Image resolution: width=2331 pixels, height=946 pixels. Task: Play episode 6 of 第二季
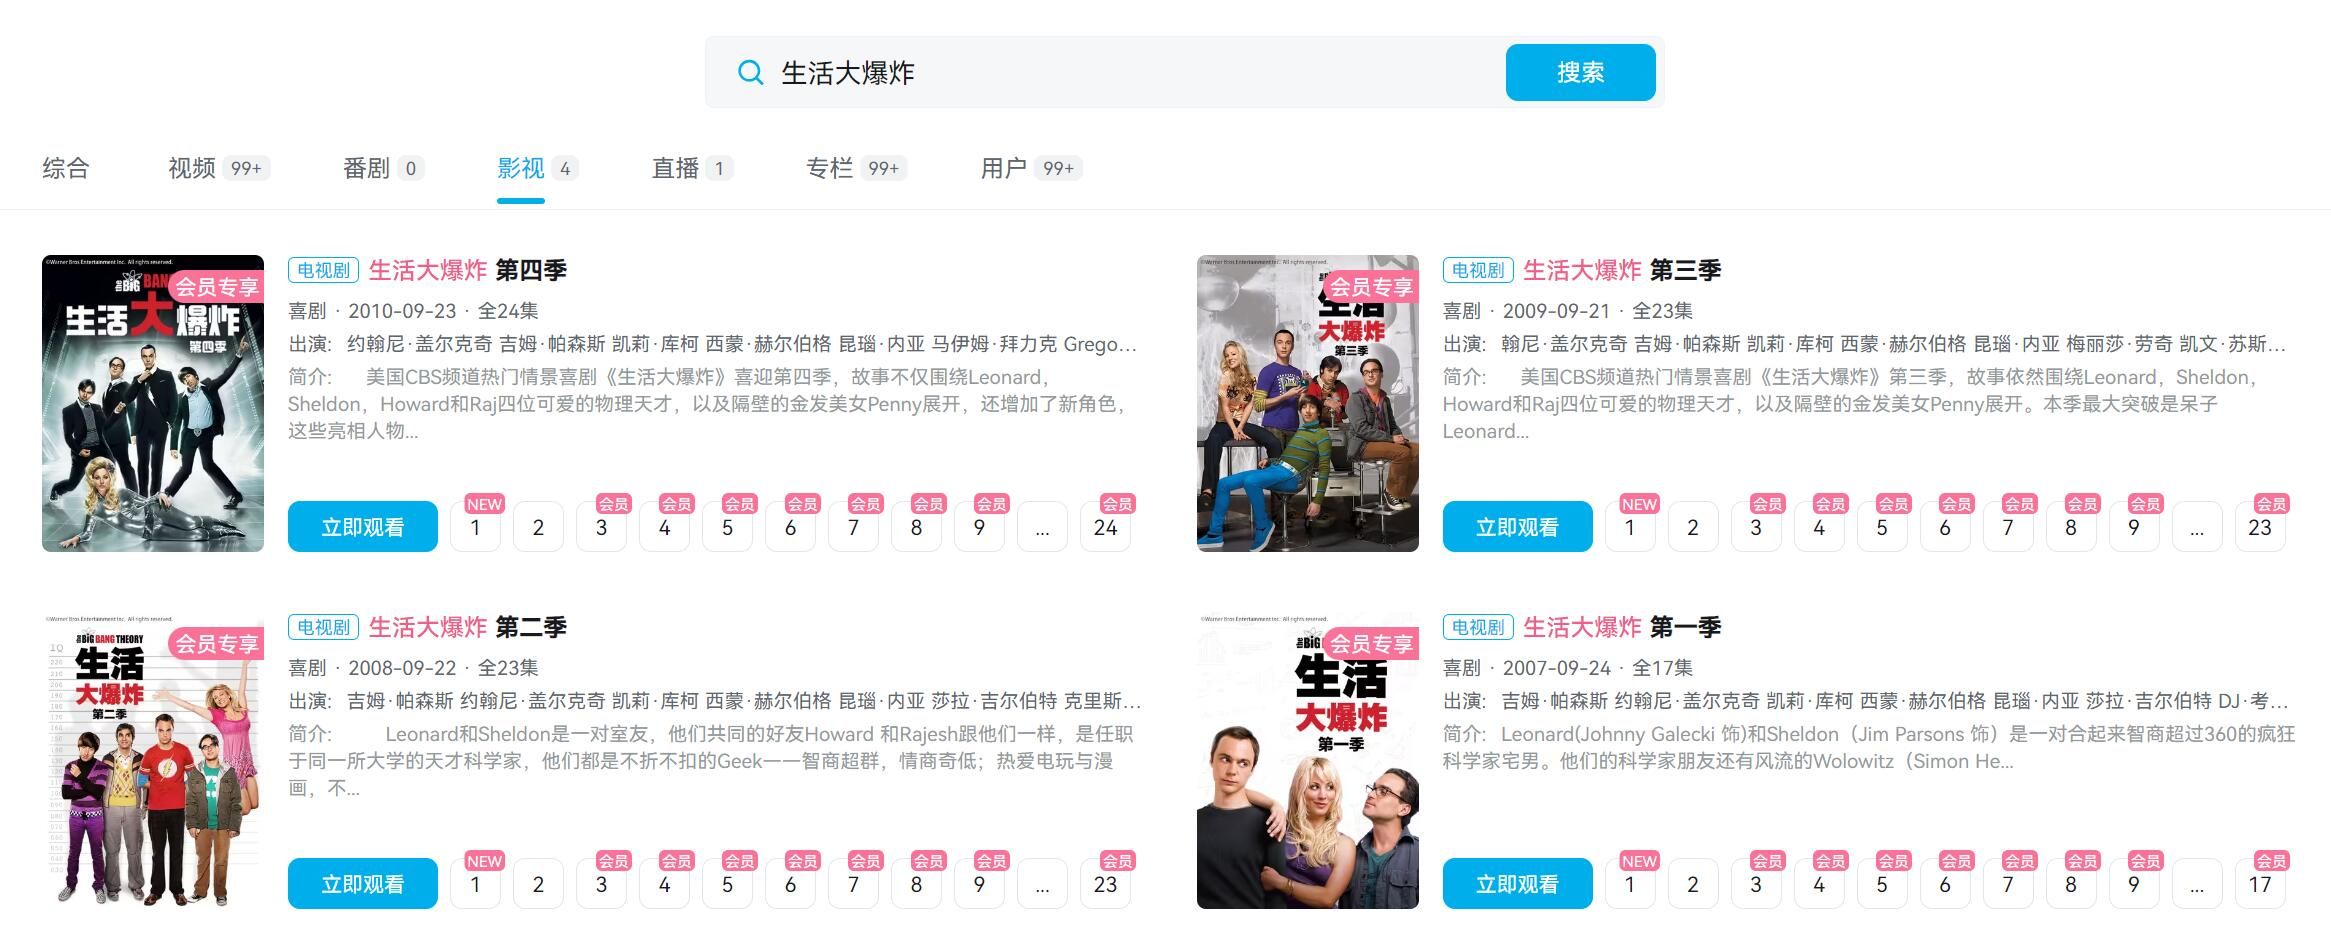point(790,884)
